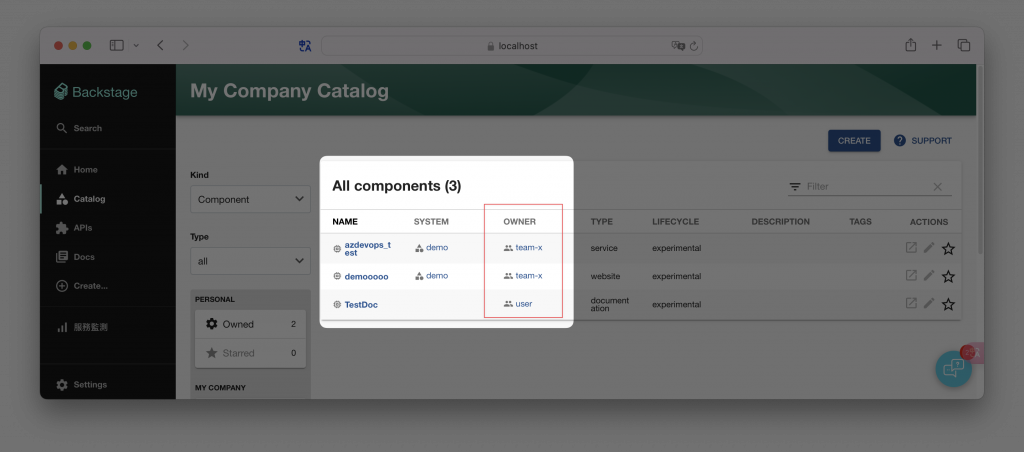Click the view icon for azdevops_test
Screen dimensions: 1024x452
(911, 248)
